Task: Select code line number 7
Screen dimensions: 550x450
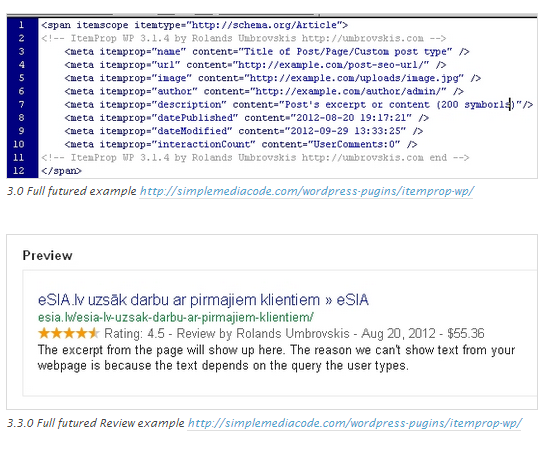Action: click(x=21, y=105)
